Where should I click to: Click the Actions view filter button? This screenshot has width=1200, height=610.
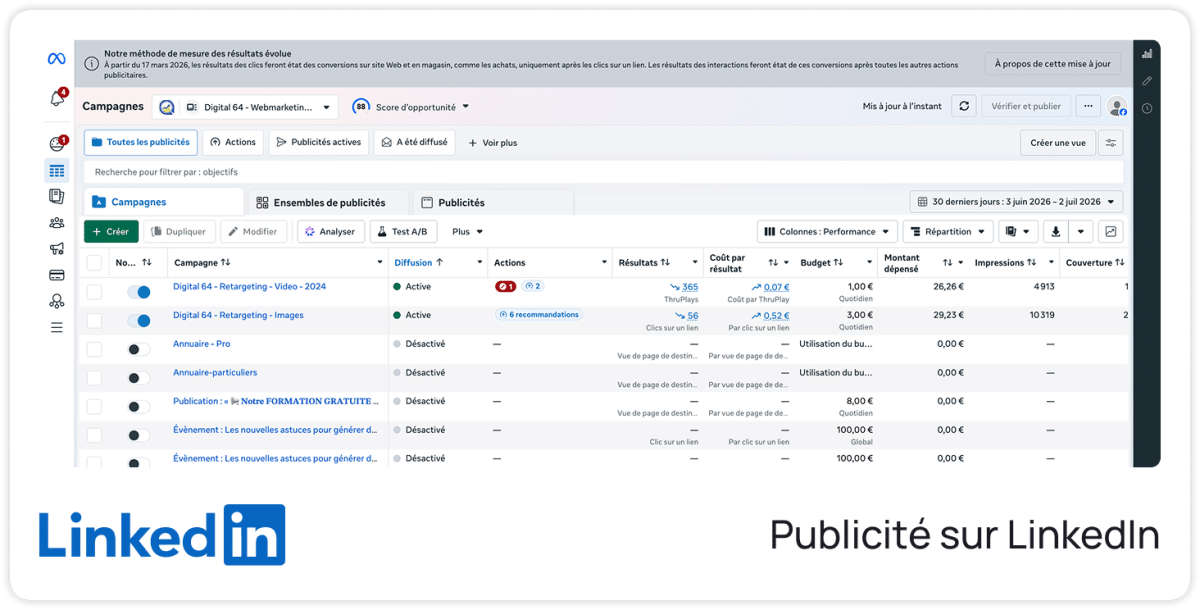click(233, 142)
